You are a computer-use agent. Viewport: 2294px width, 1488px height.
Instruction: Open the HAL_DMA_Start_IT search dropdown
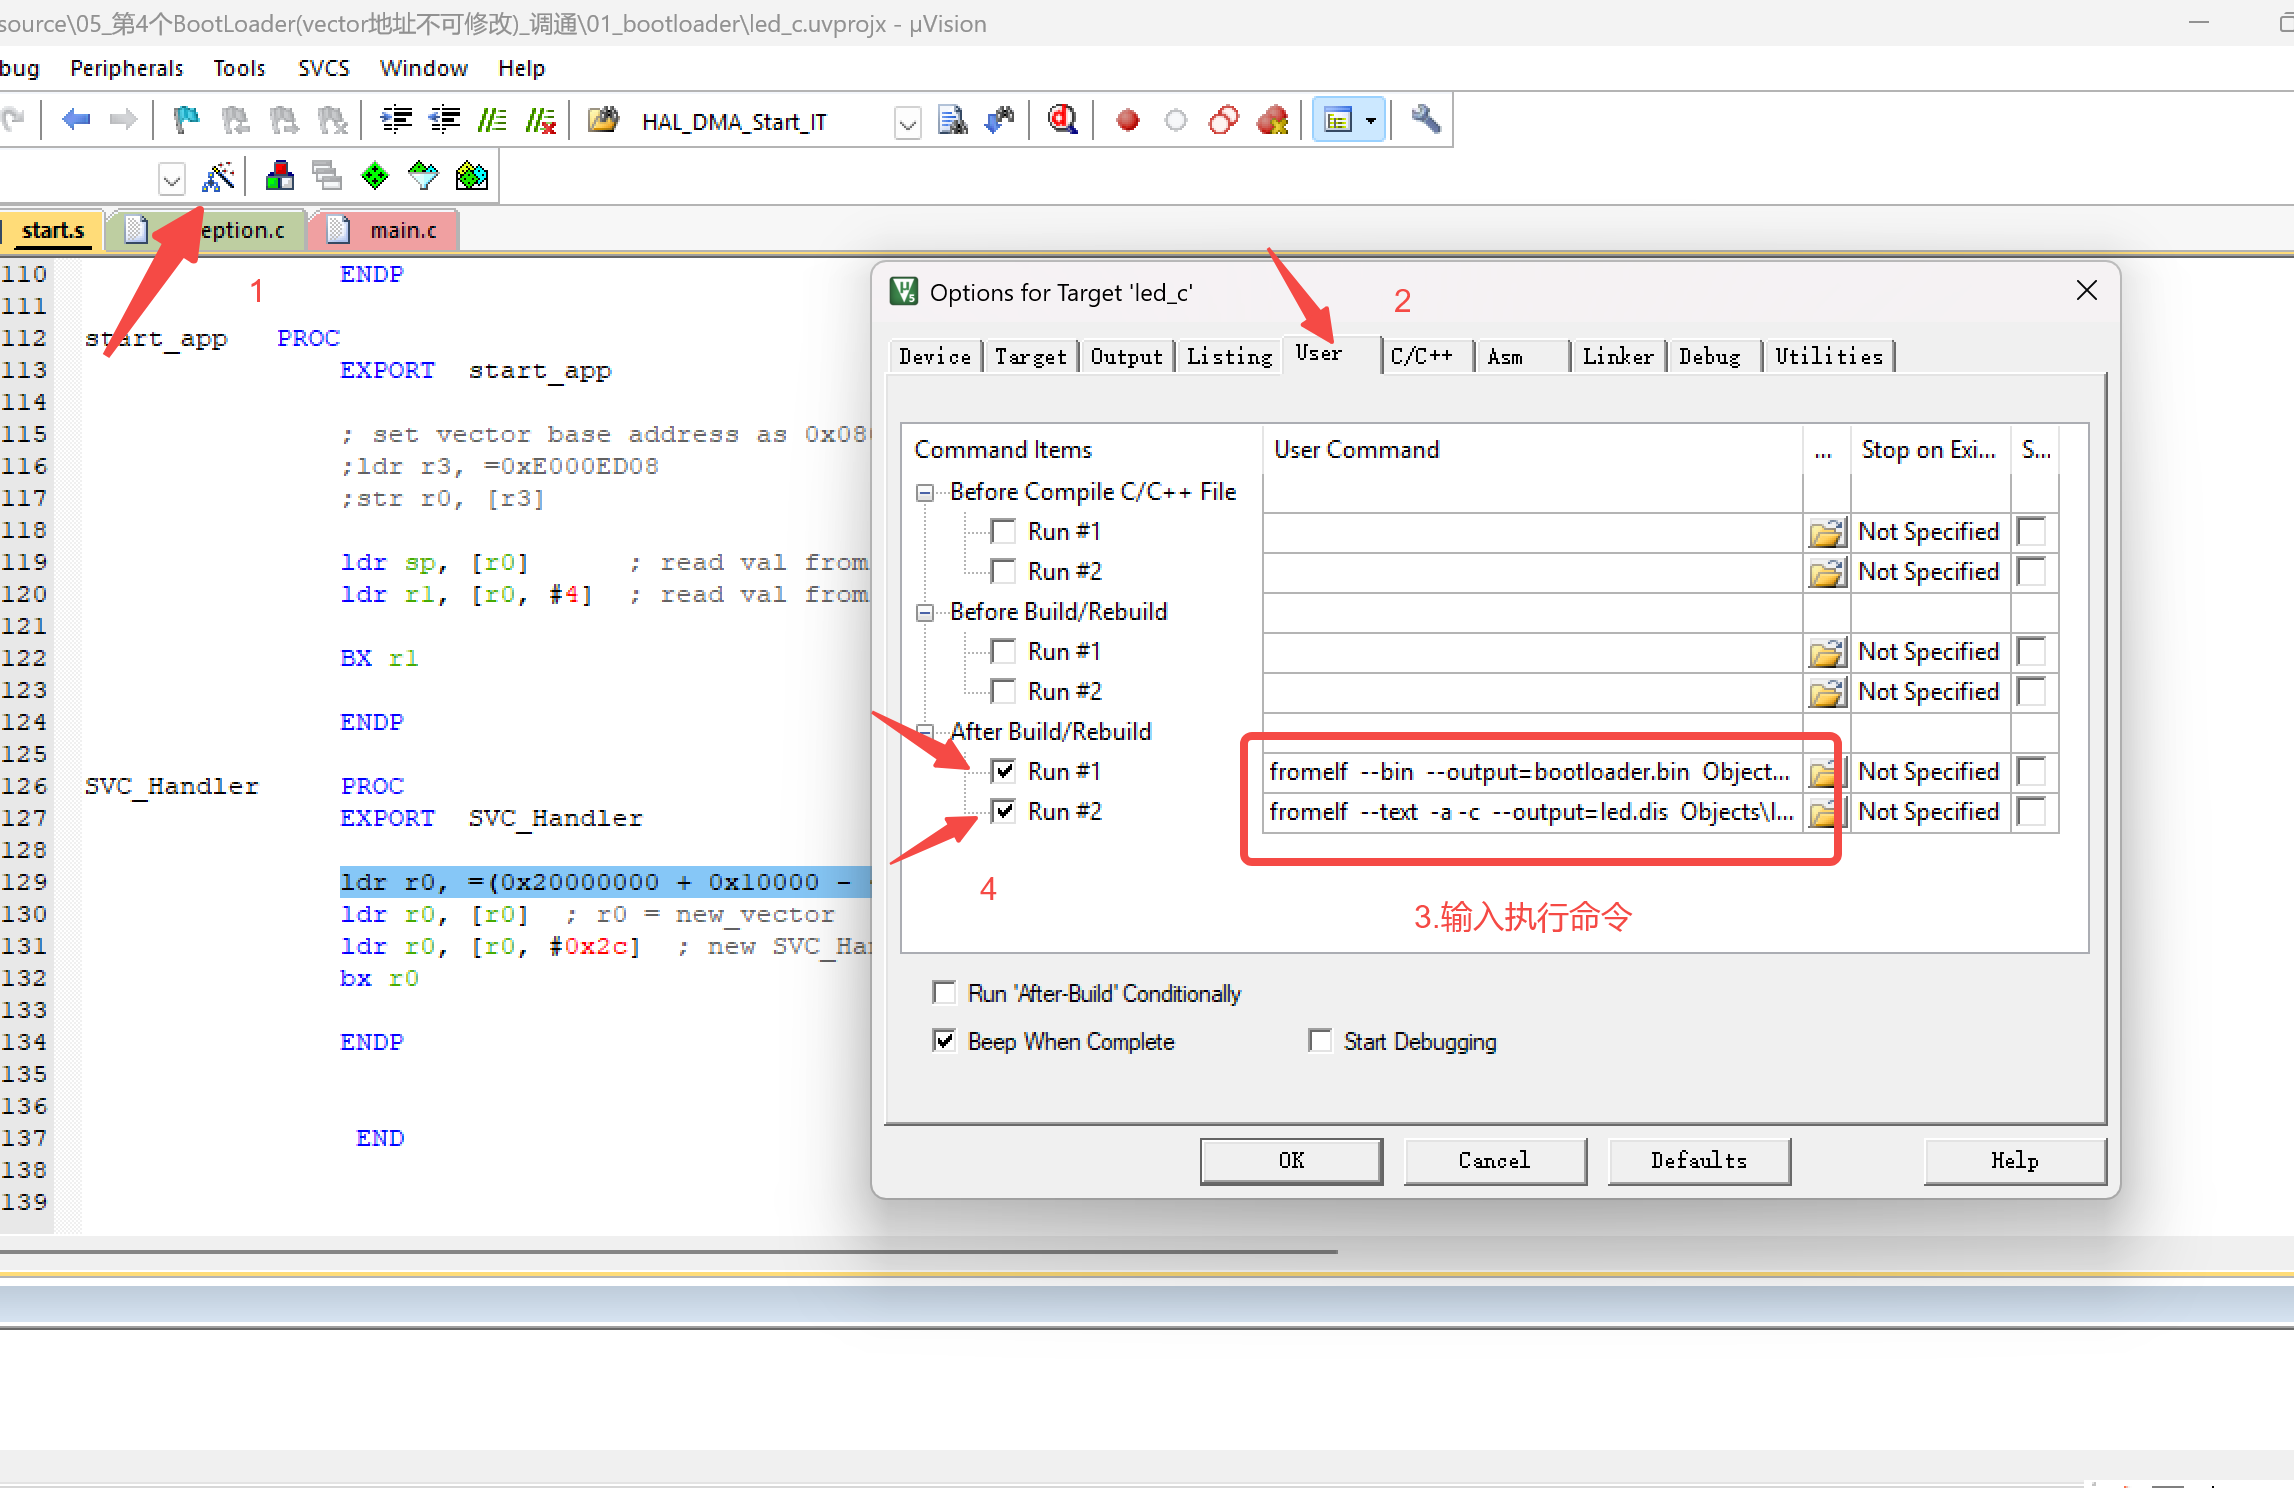pos(907,122)
